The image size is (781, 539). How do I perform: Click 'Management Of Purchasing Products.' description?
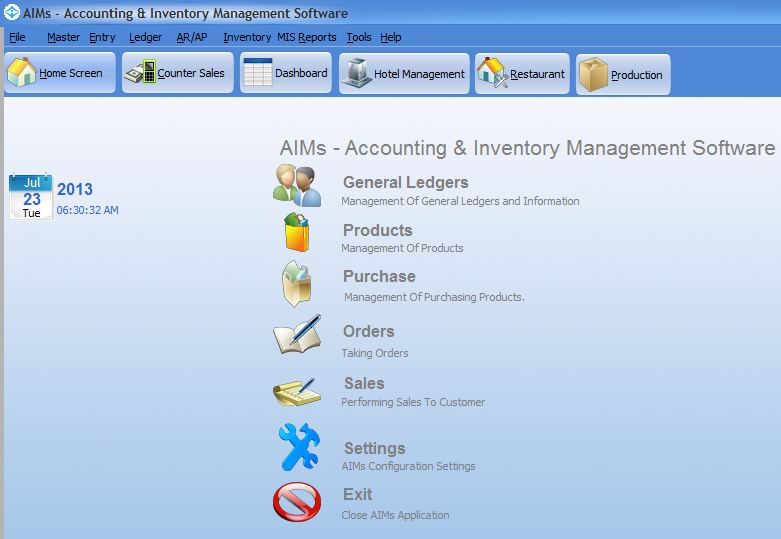pos(434,297)
